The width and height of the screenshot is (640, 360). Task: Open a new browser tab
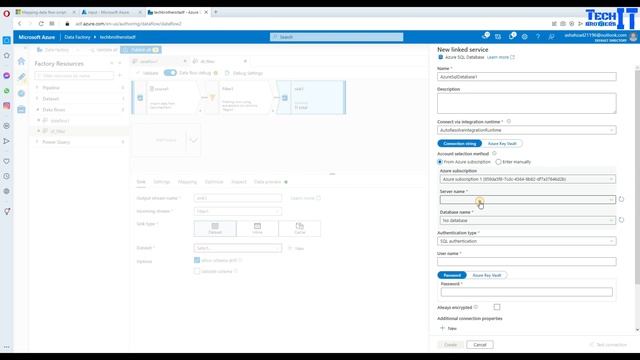216,12
